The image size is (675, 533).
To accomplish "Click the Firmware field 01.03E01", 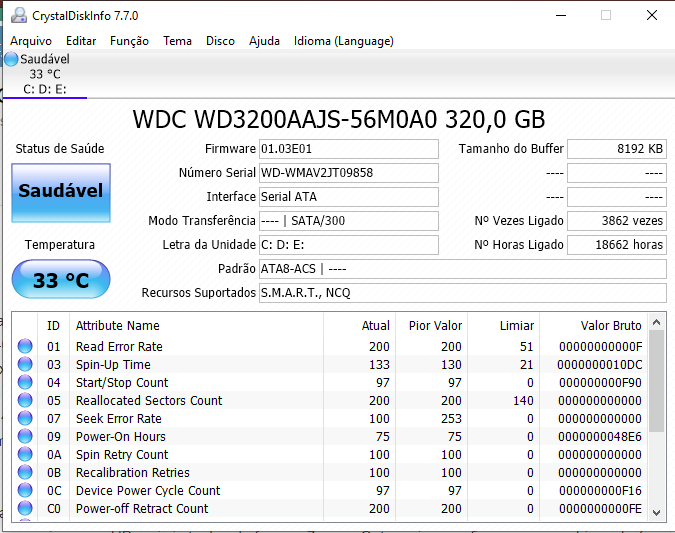I will pos(349,149).
